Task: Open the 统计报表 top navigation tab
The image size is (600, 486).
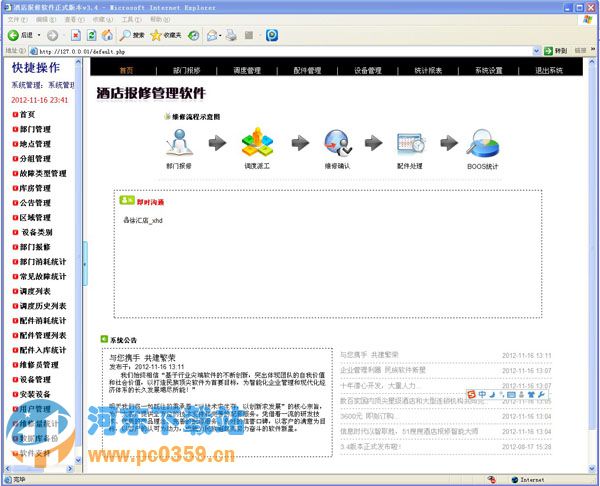Action: [x=428, y=70]
